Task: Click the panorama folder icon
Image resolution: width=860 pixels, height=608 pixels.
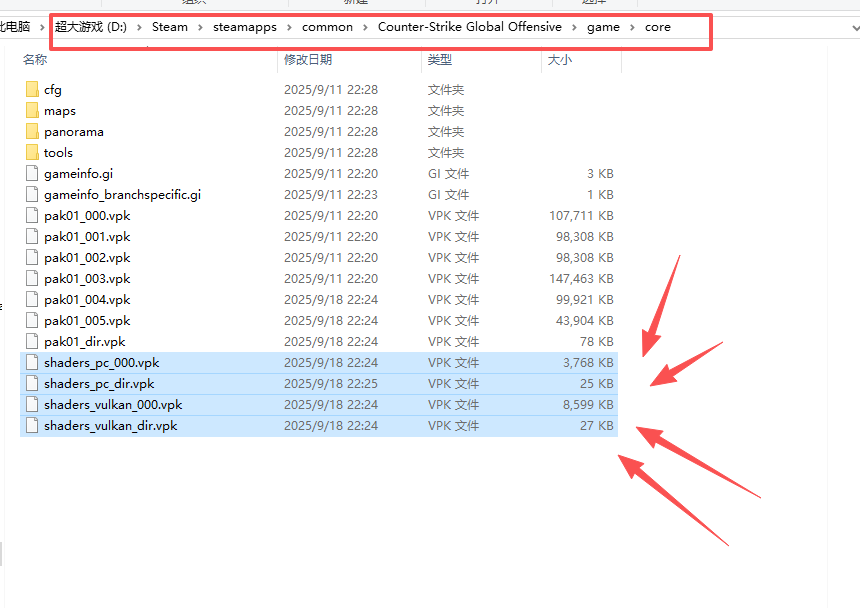Action: coord(32,132)
